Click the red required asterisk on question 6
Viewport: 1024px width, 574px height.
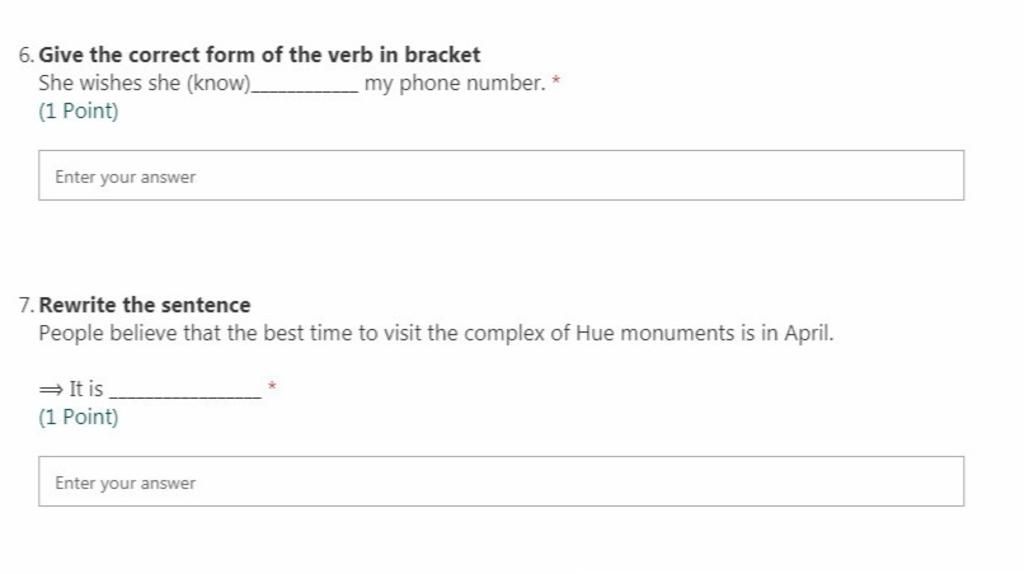(556, 81)
